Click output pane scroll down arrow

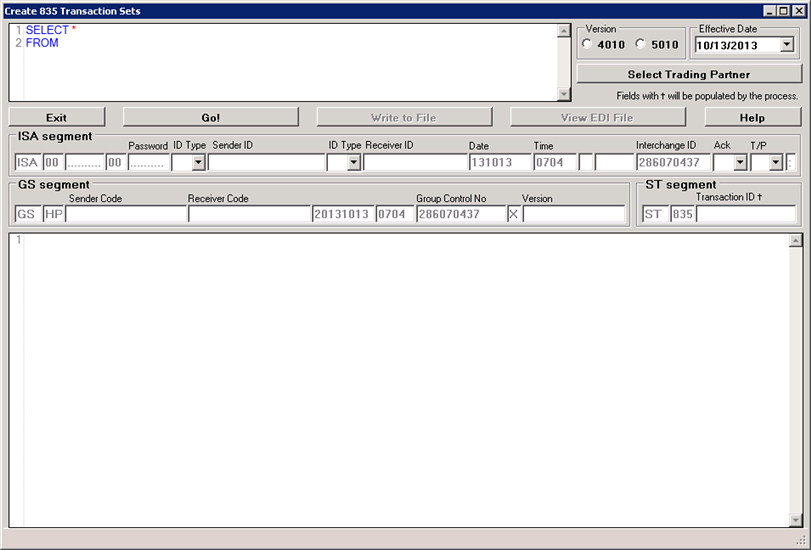point(795,520)
